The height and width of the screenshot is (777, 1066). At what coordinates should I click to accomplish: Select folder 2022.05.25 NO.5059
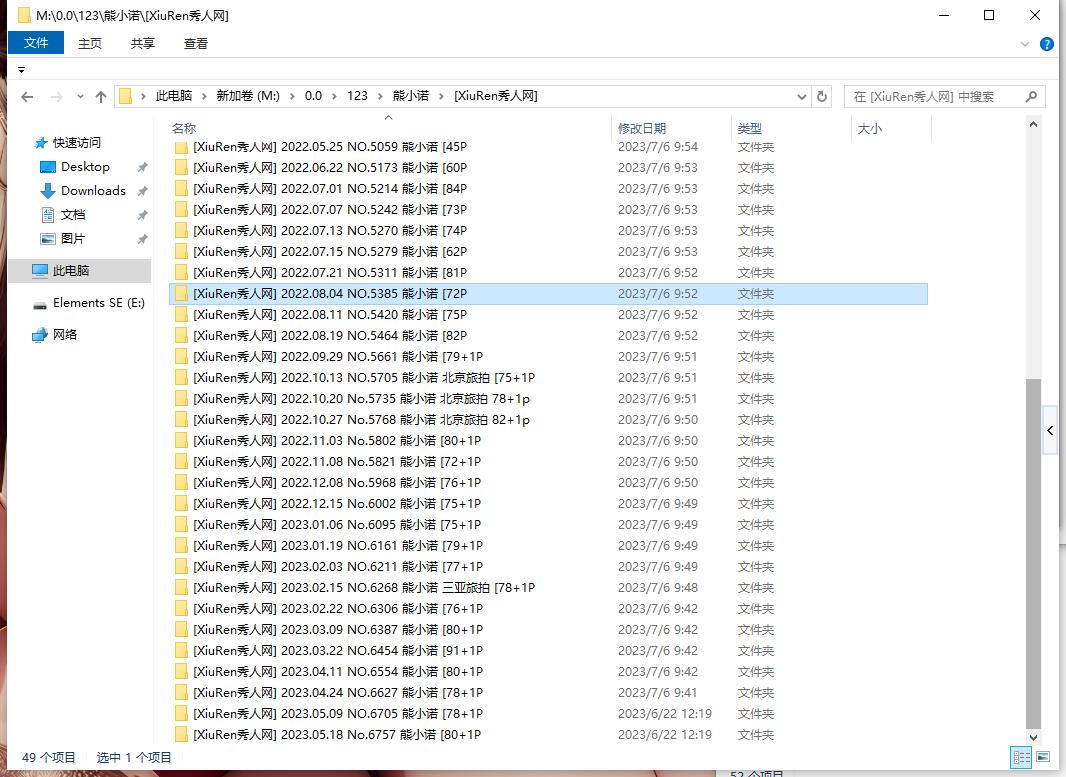point(549,147)
